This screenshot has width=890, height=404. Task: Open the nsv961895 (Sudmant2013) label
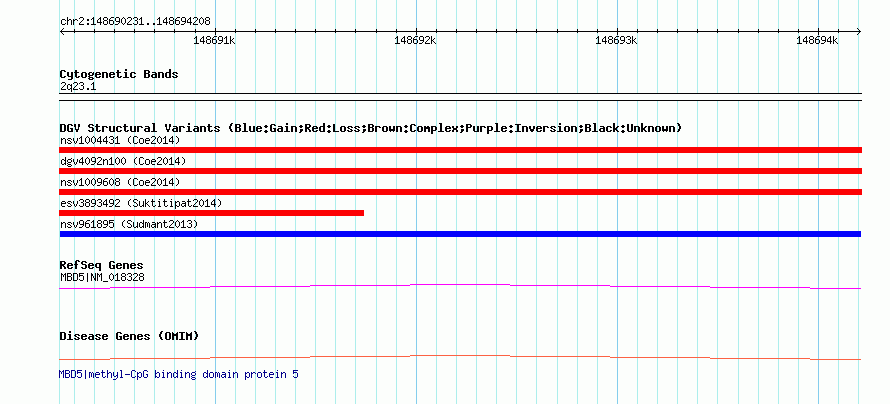(129, 224)
